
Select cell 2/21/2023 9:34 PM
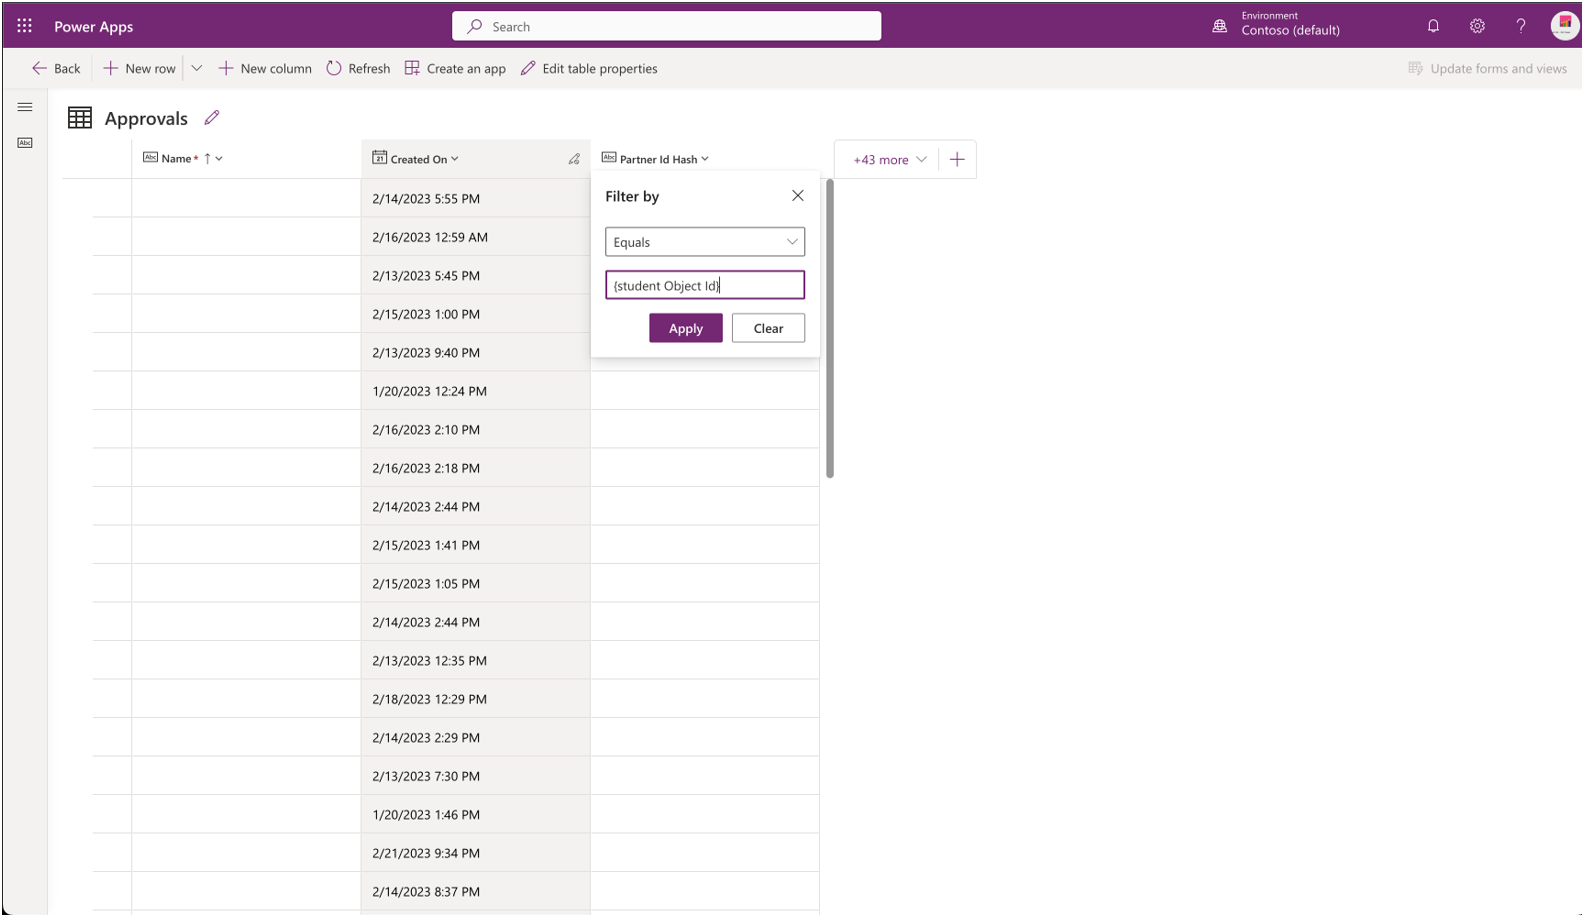(476, 853)
